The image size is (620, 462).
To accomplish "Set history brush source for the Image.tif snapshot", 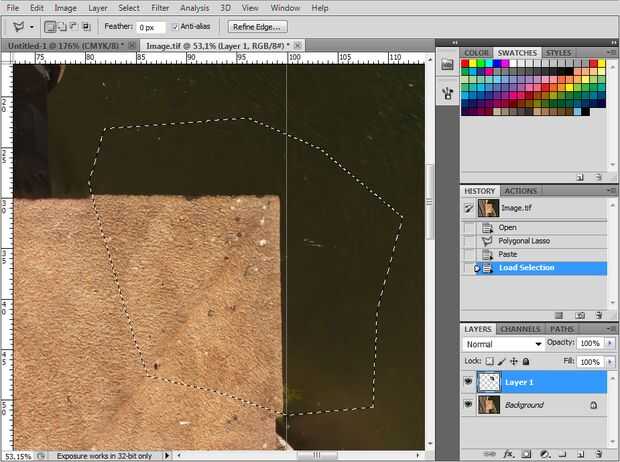I will click(469, 208).
